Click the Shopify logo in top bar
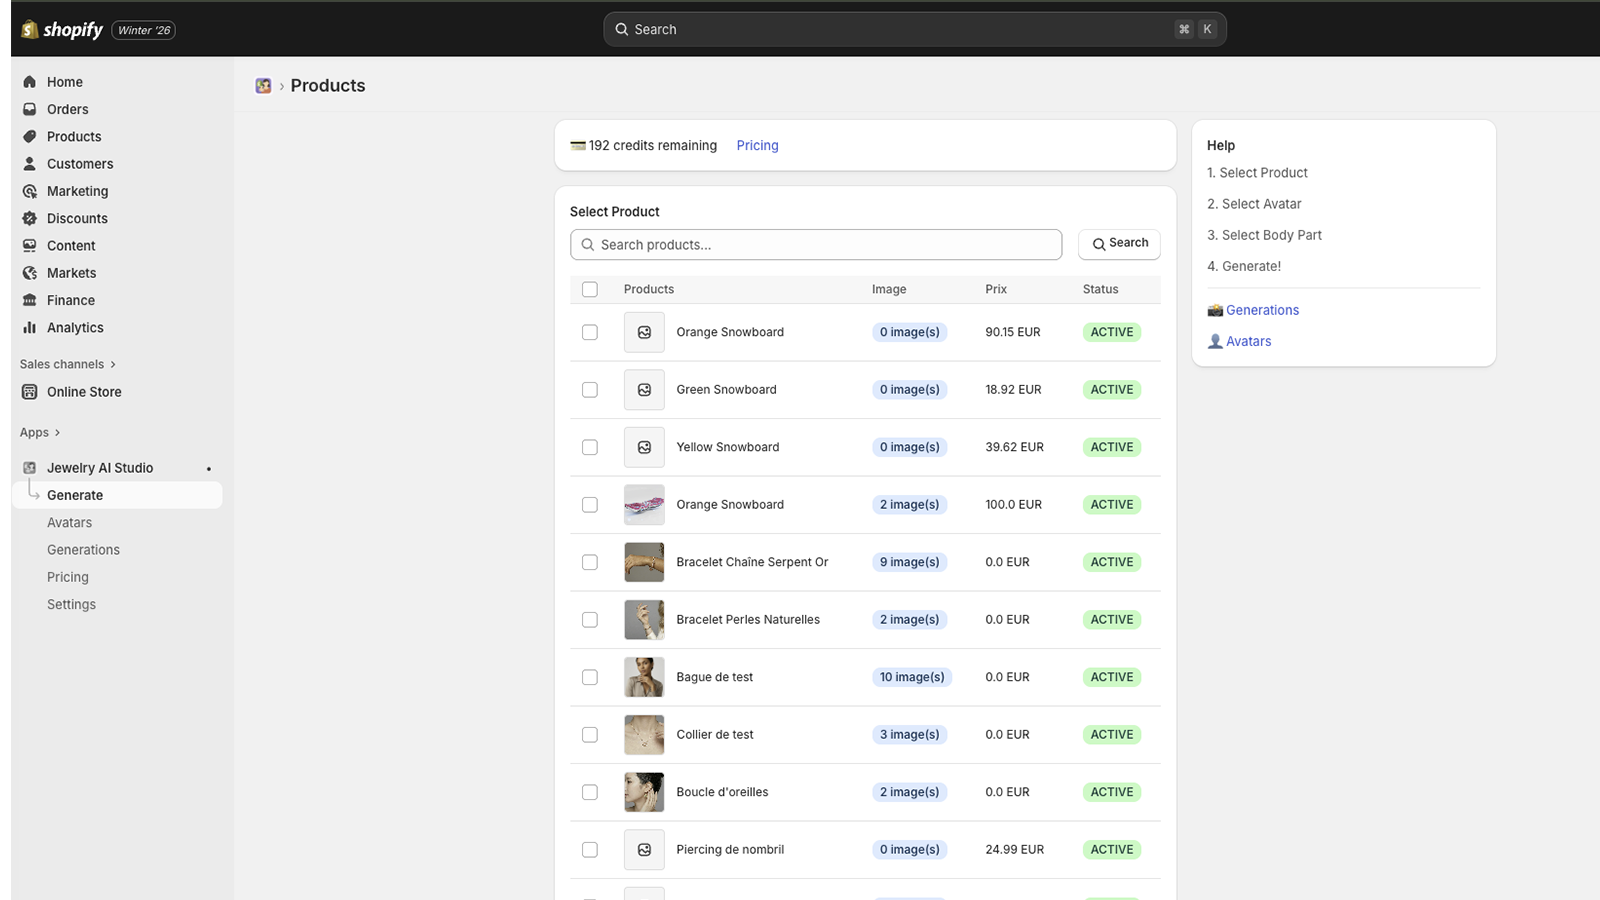 coord(62,30)
